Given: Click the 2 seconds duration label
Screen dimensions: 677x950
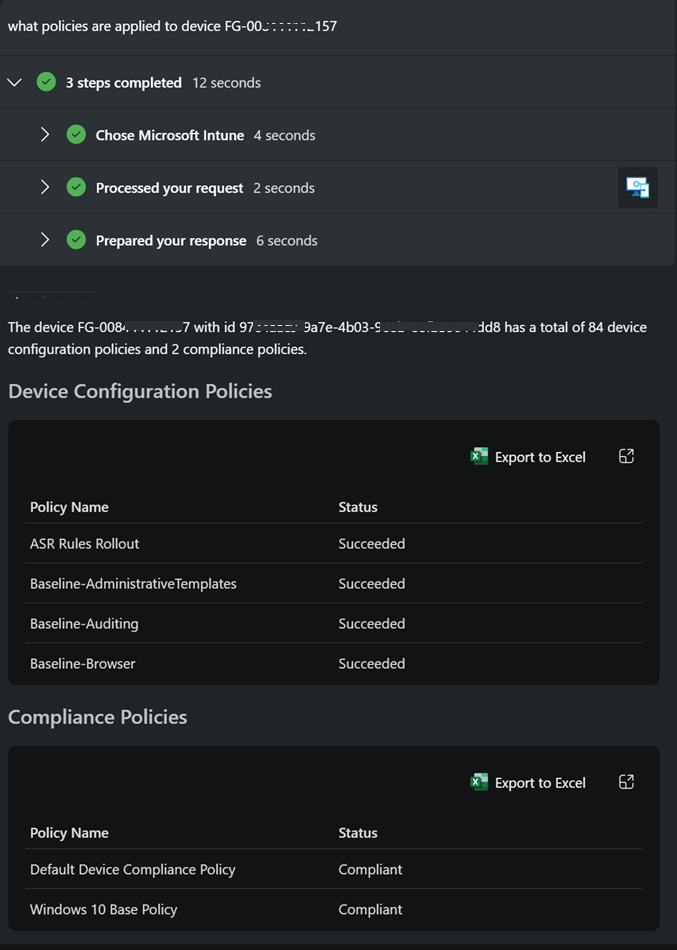Looking at the screenshot, I should [x=284, y=188].
